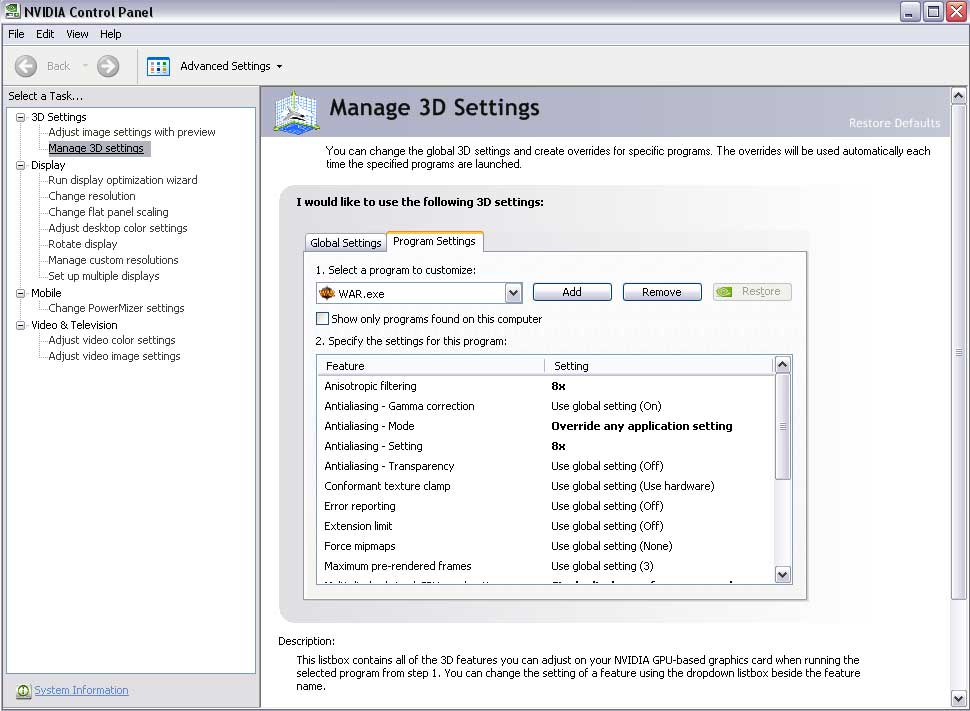Click the settings list scroll up arrow
Screen dimensions: 970x711
tap(783, 364)
